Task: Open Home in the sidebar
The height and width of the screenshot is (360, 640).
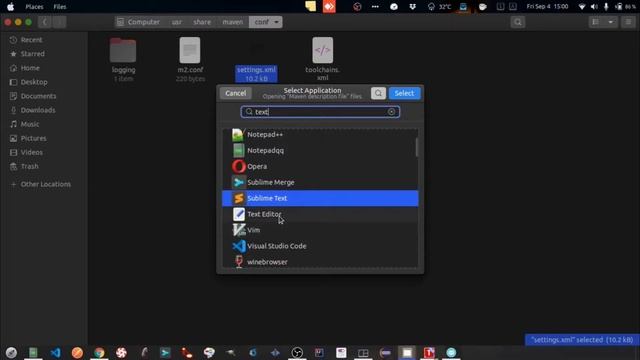Action: (30, 68)
